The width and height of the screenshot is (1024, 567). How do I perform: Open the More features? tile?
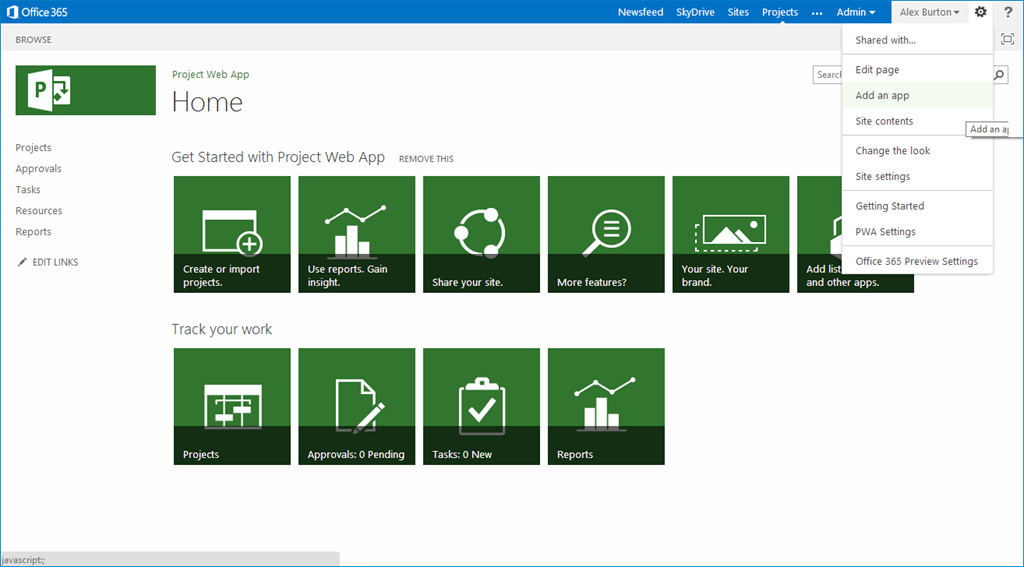pos(606,235)
